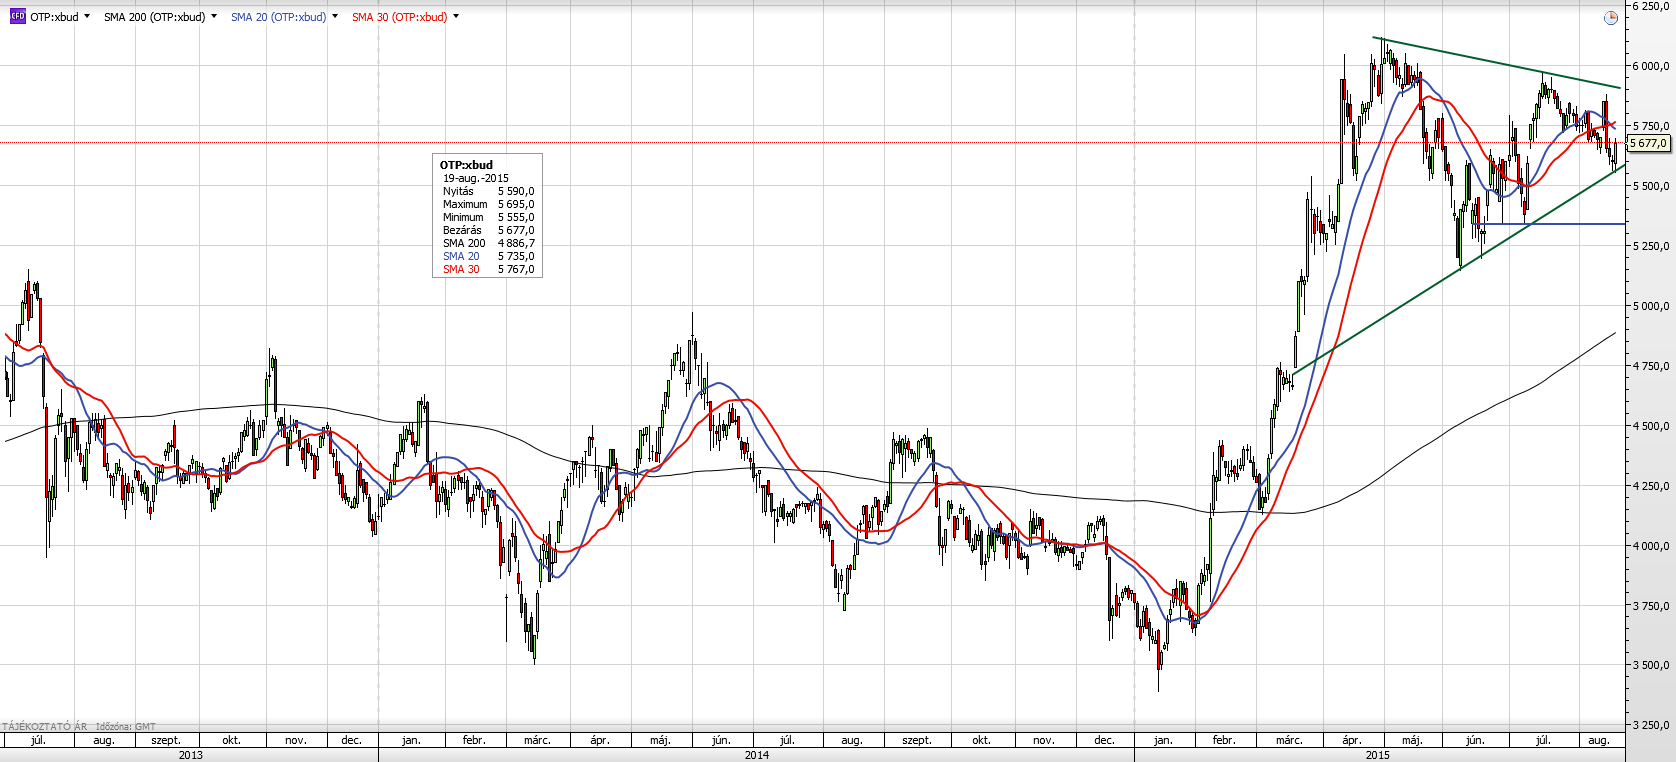The width and height of the screenshot is (1676, 762).
Task: Click the SMA 200 4 886,7 tooltip row
Action: coord(489,243)
